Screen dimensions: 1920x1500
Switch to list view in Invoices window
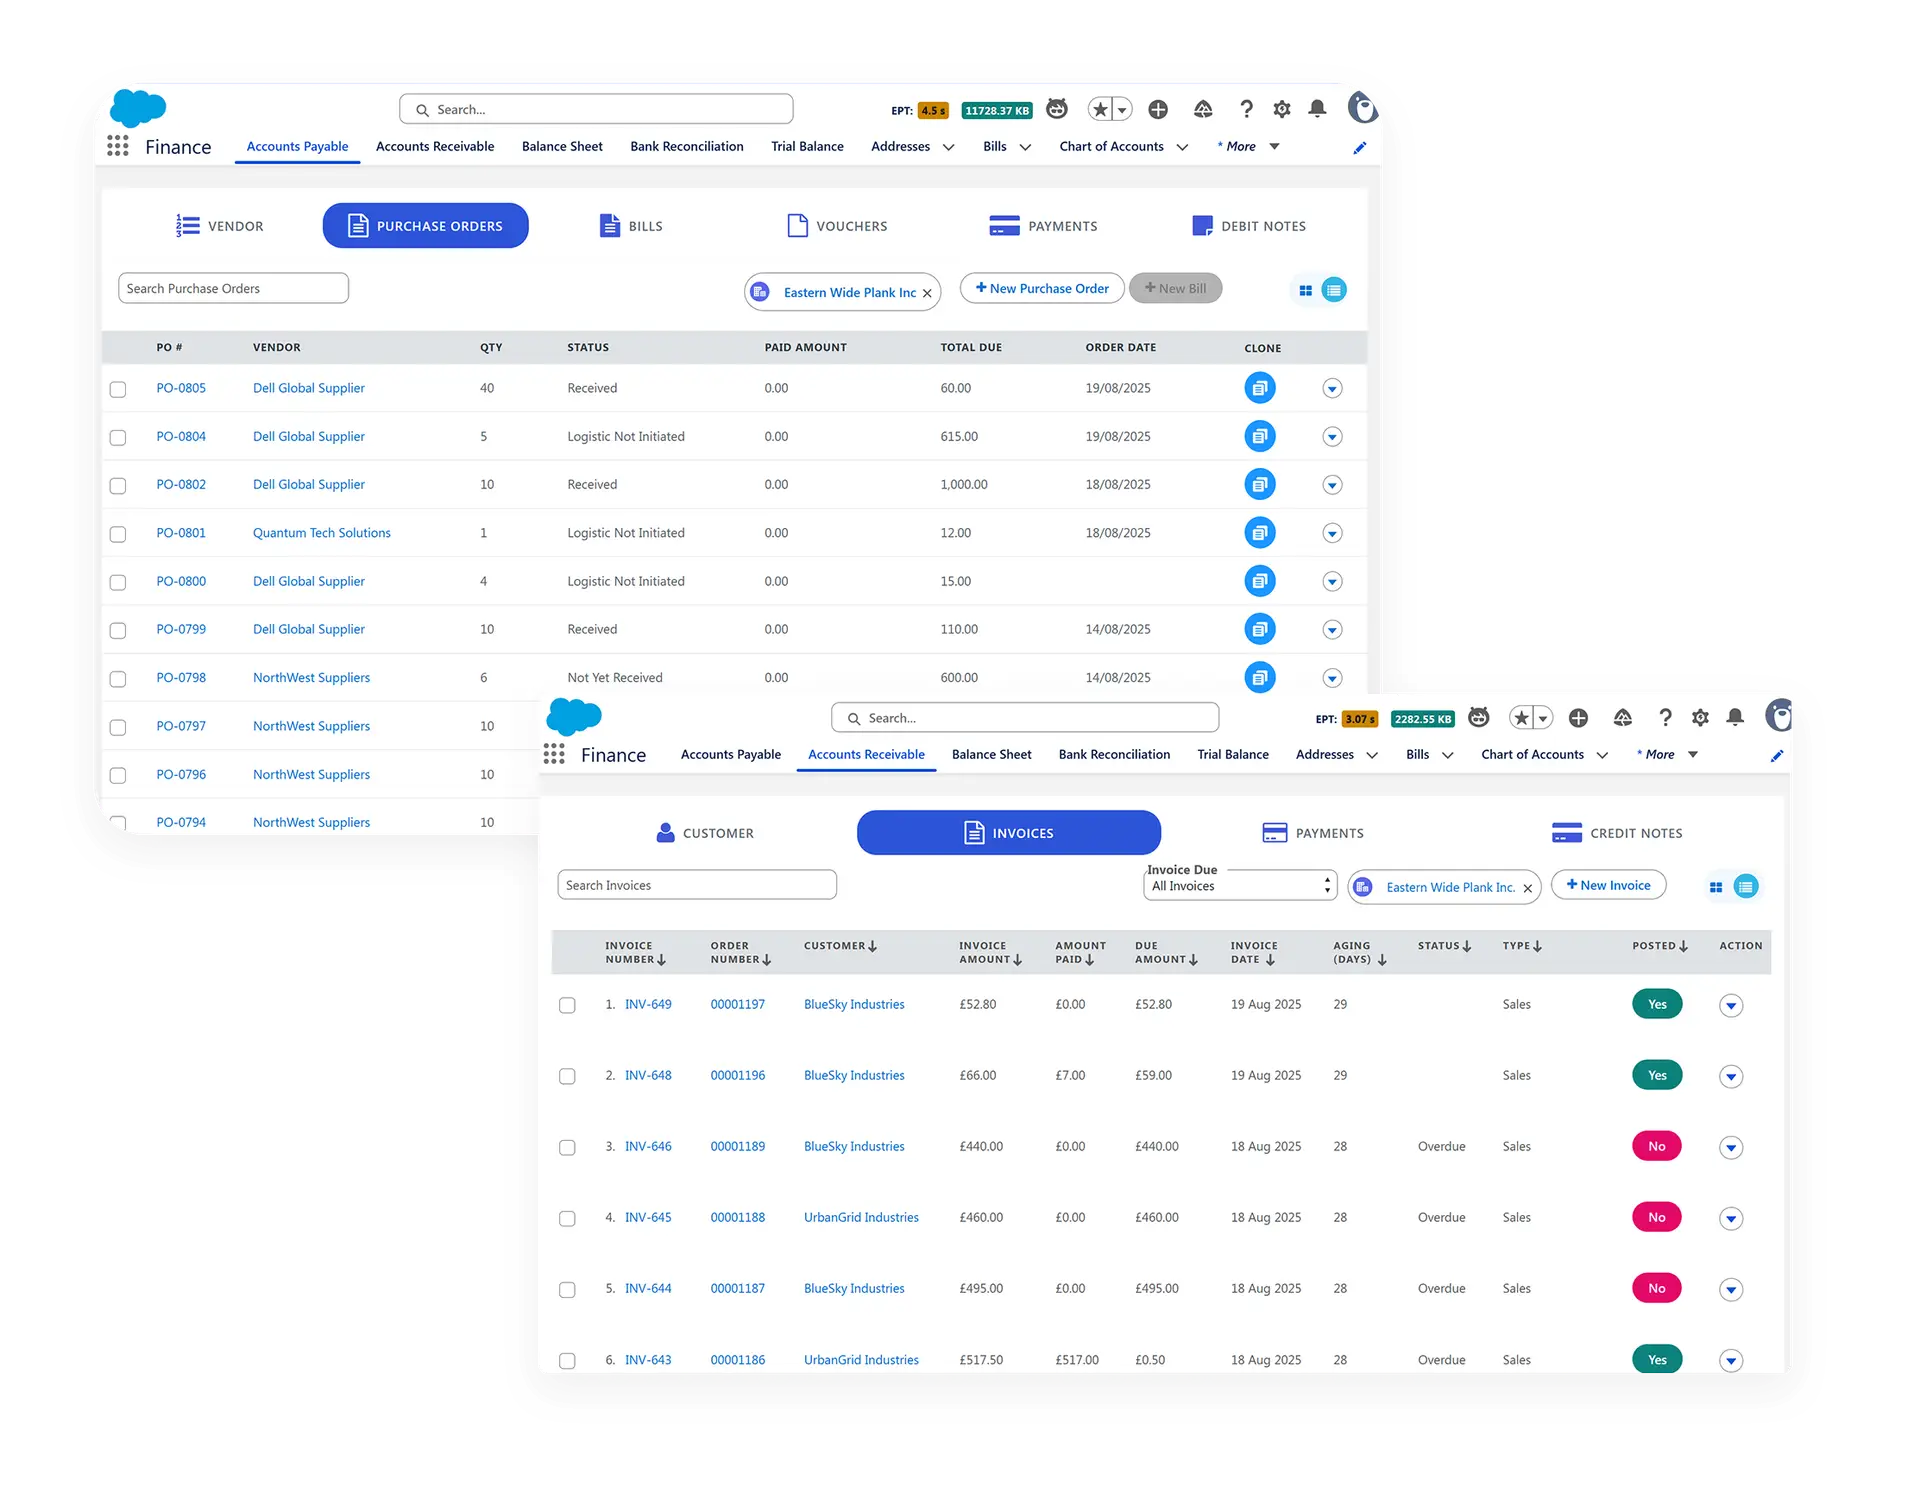pyautogui.click(x=1746, y=886)
